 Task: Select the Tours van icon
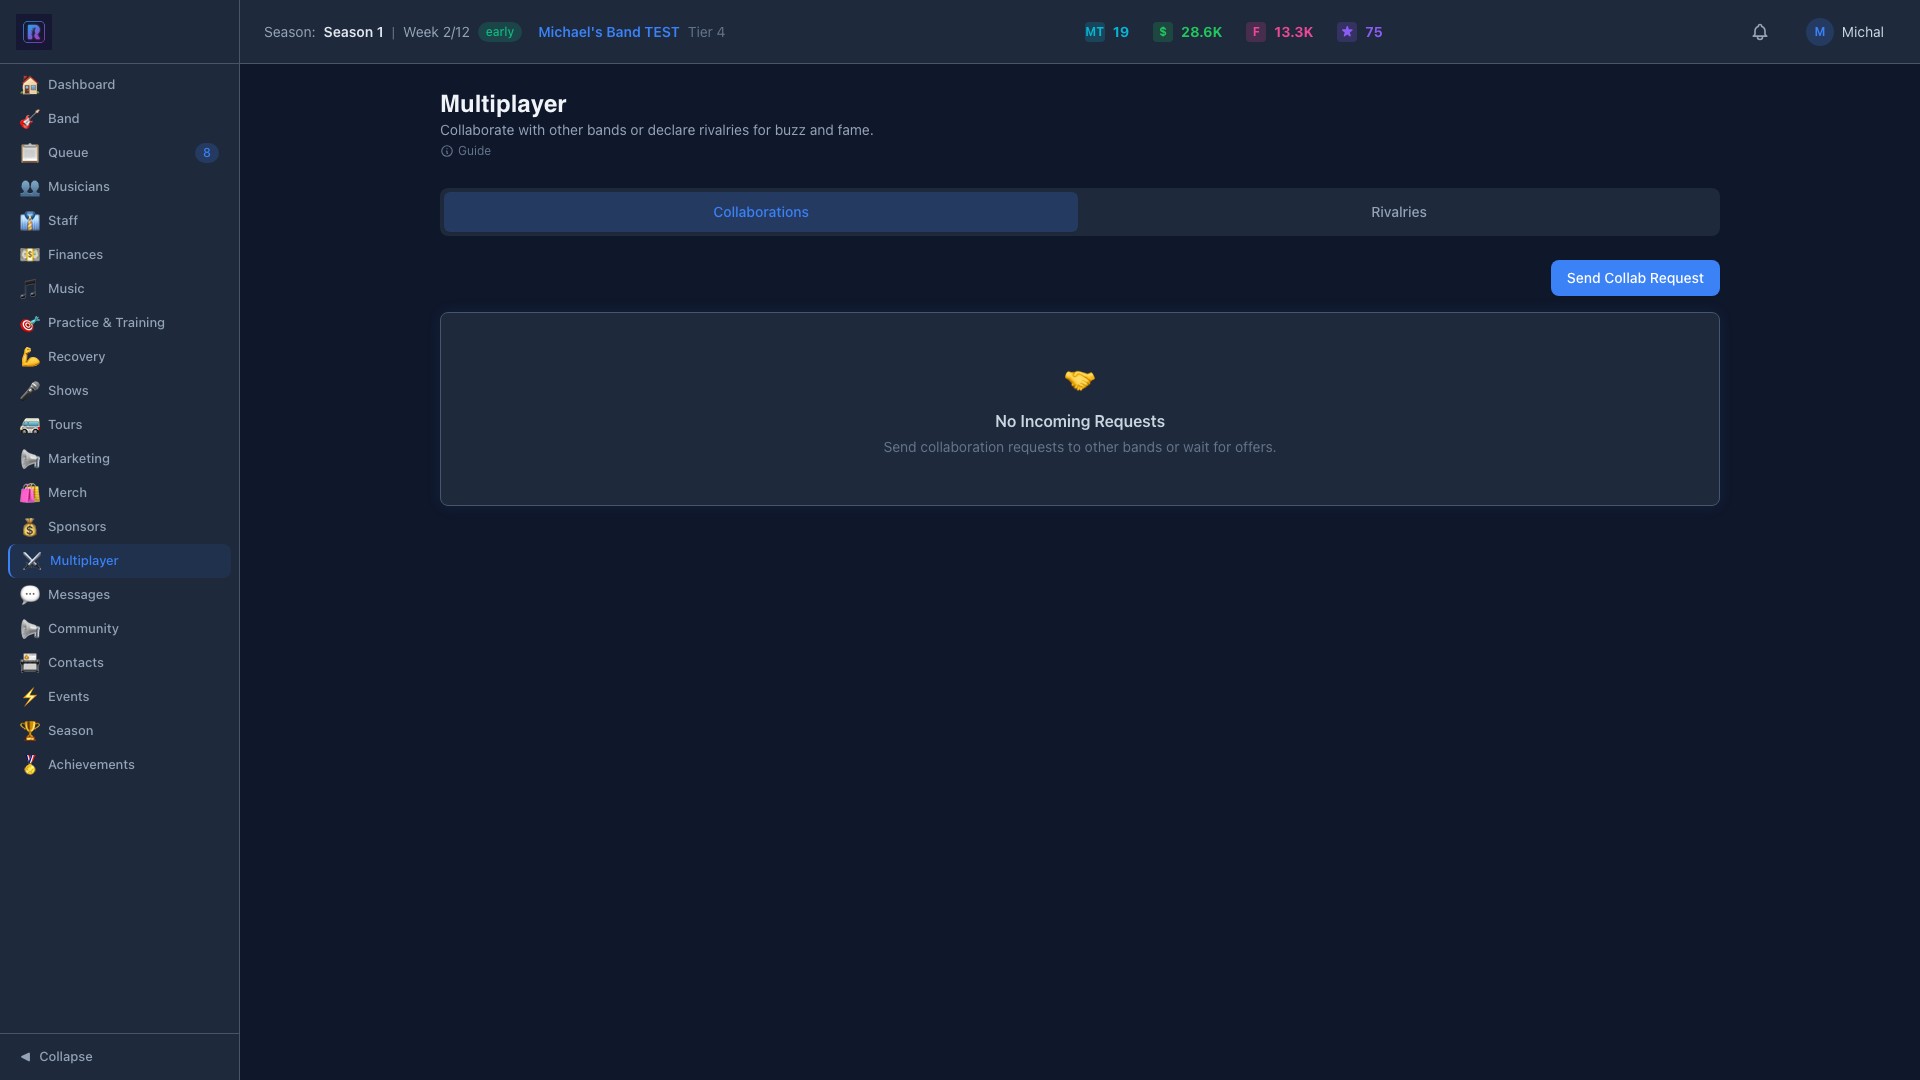pyautogui.click(x=30, y=425)
